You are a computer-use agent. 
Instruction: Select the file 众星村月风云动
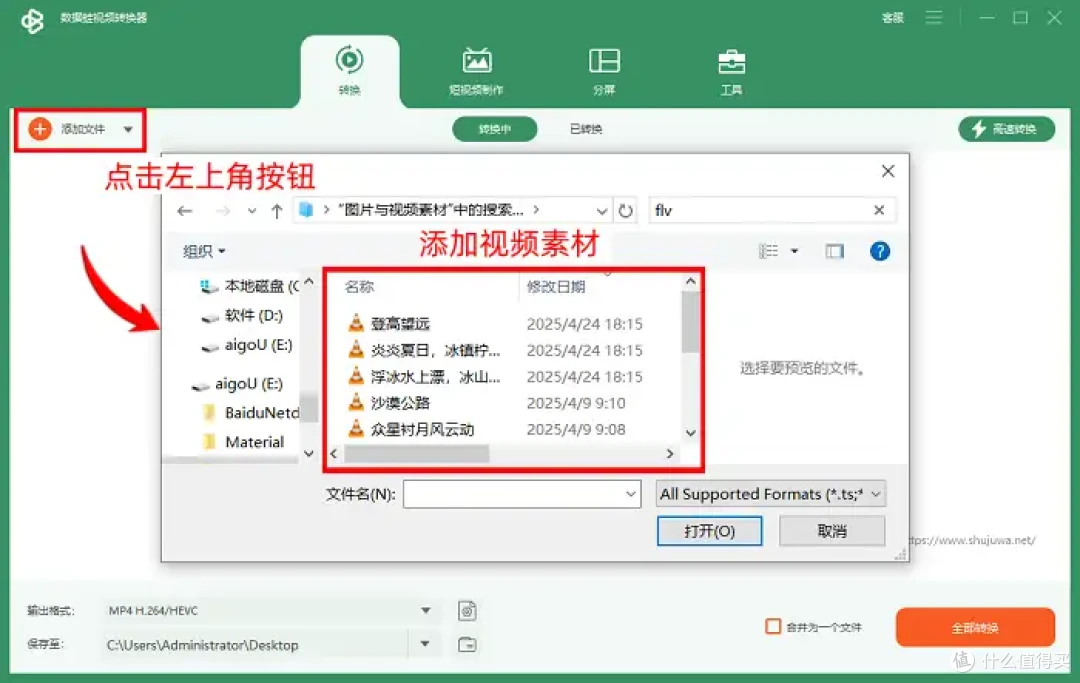pos(422,430)
